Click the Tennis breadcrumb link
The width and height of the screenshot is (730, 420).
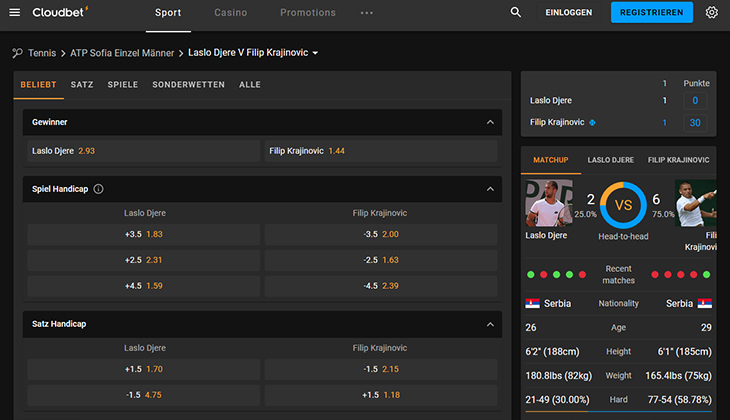42,53
